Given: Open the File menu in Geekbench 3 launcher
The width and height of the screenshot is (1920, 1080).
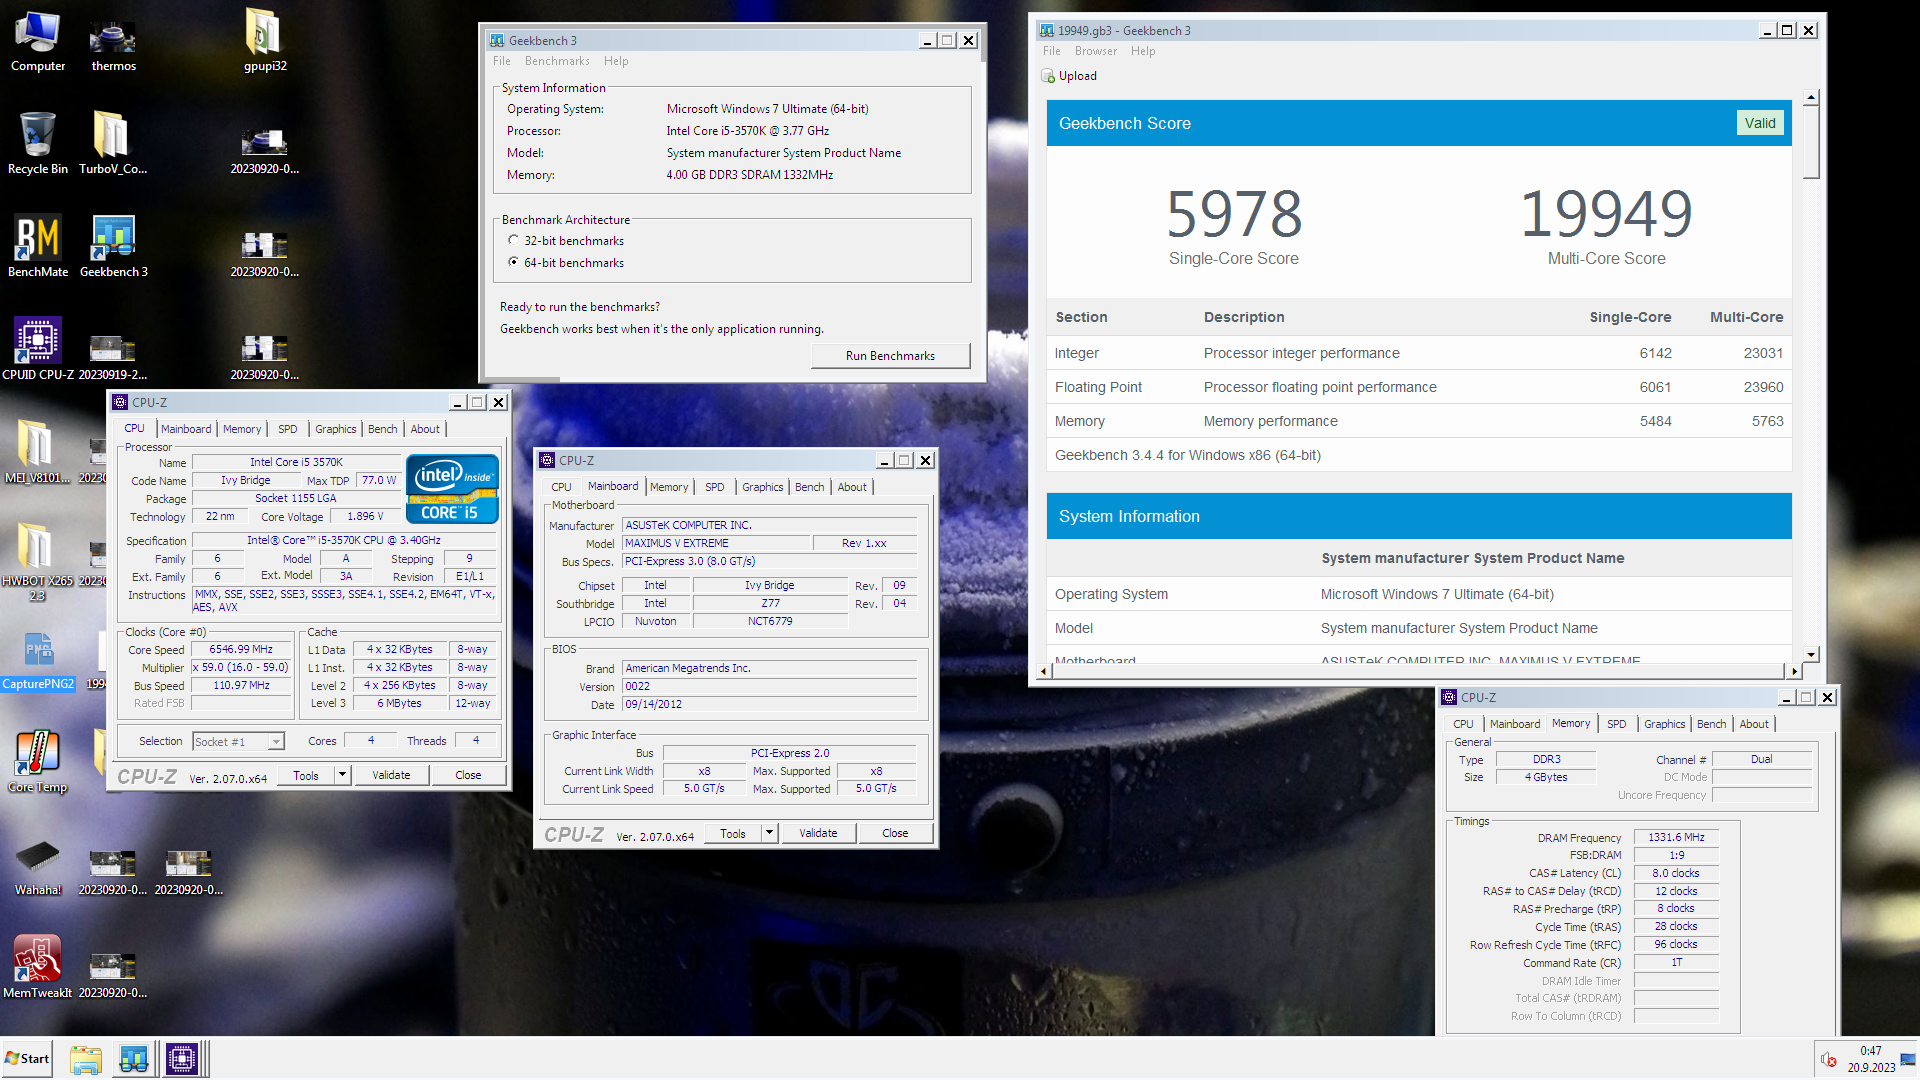Looking at the screenshot, I should 502,61.
